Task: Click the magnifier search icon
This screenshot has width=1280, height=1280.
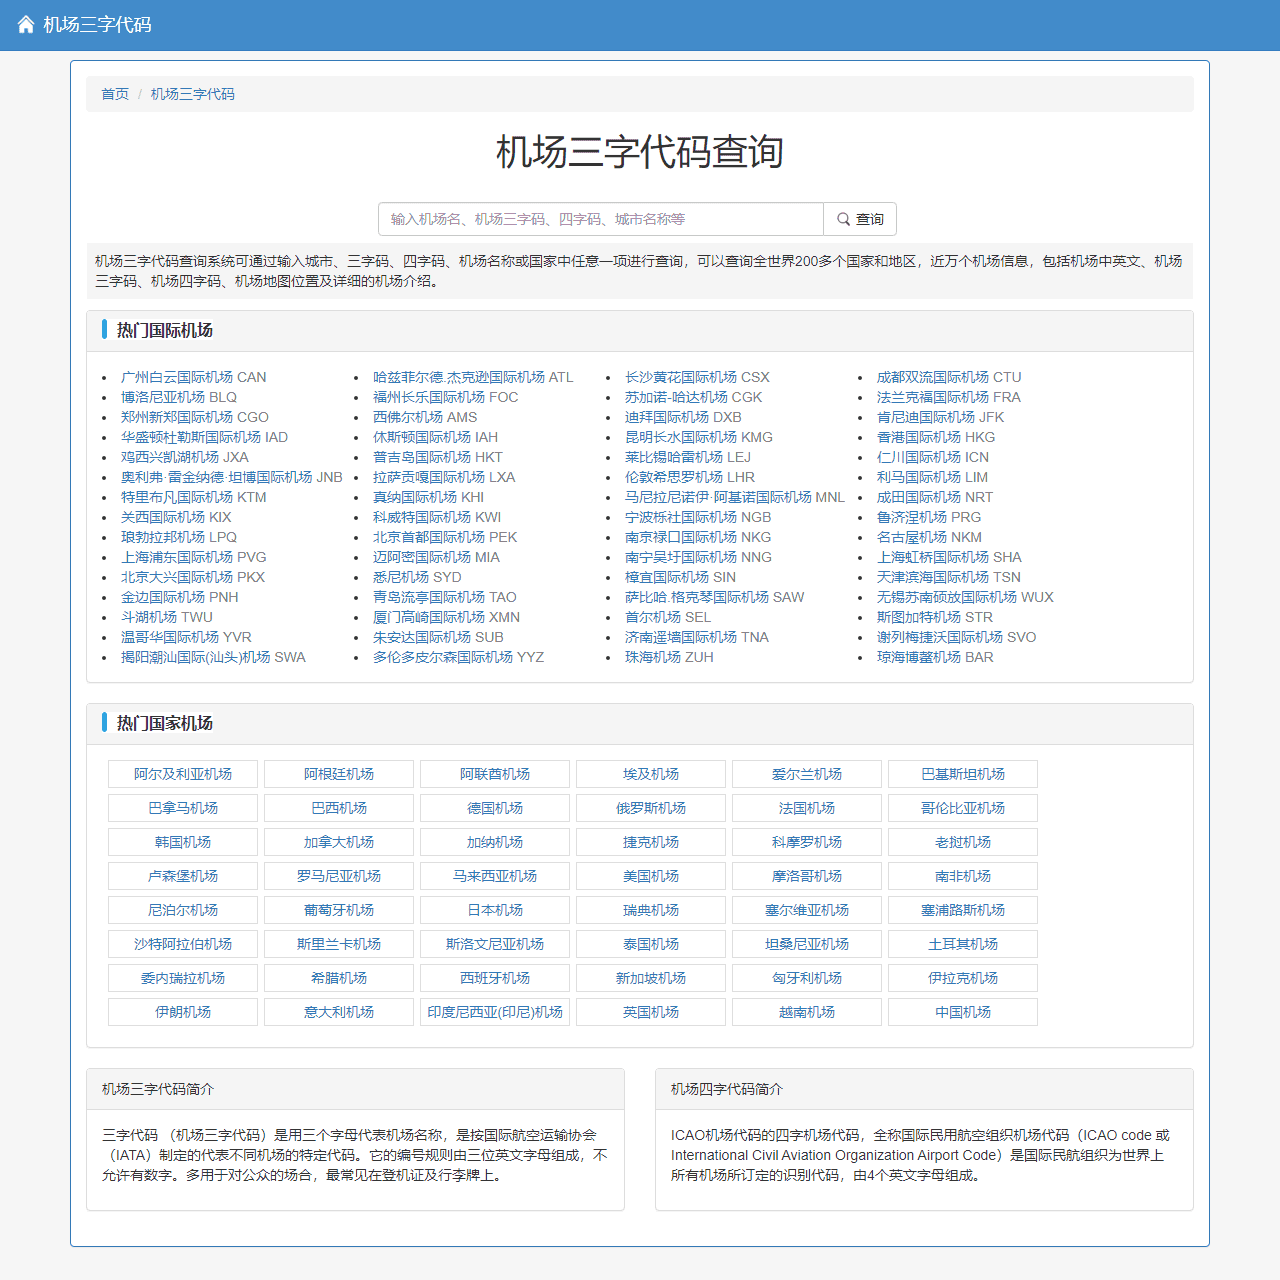Action: tap(845, 219)
